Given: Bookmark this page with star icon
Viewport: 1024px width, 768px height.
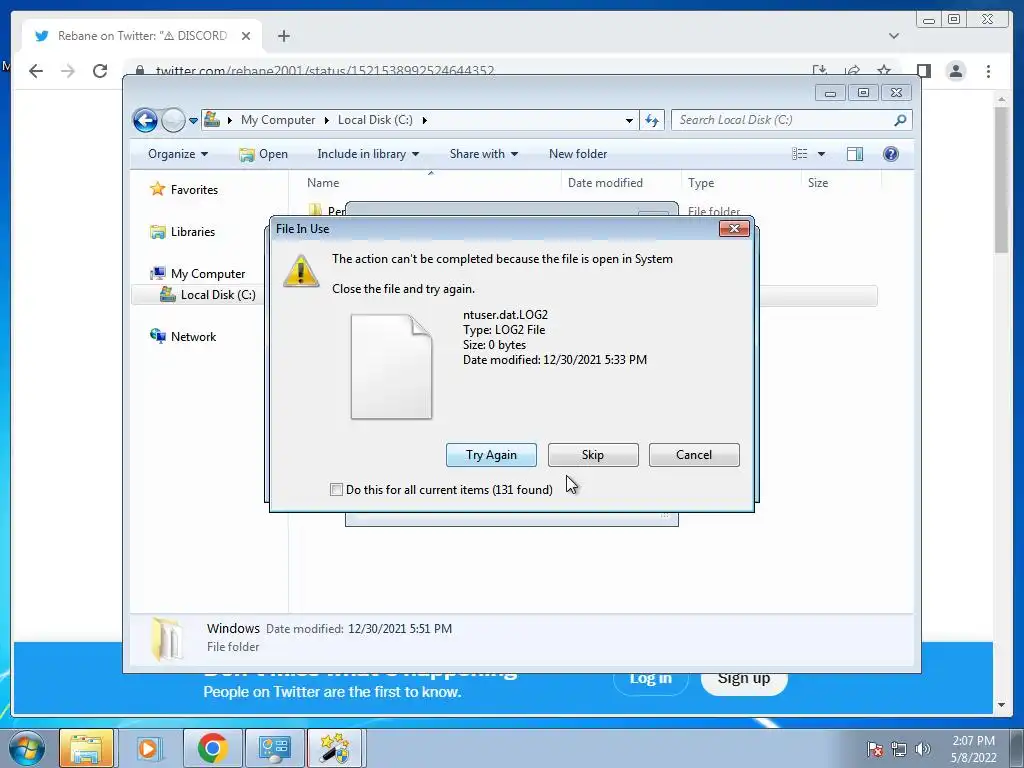Looking at the screenshot, I should (884, 71).
